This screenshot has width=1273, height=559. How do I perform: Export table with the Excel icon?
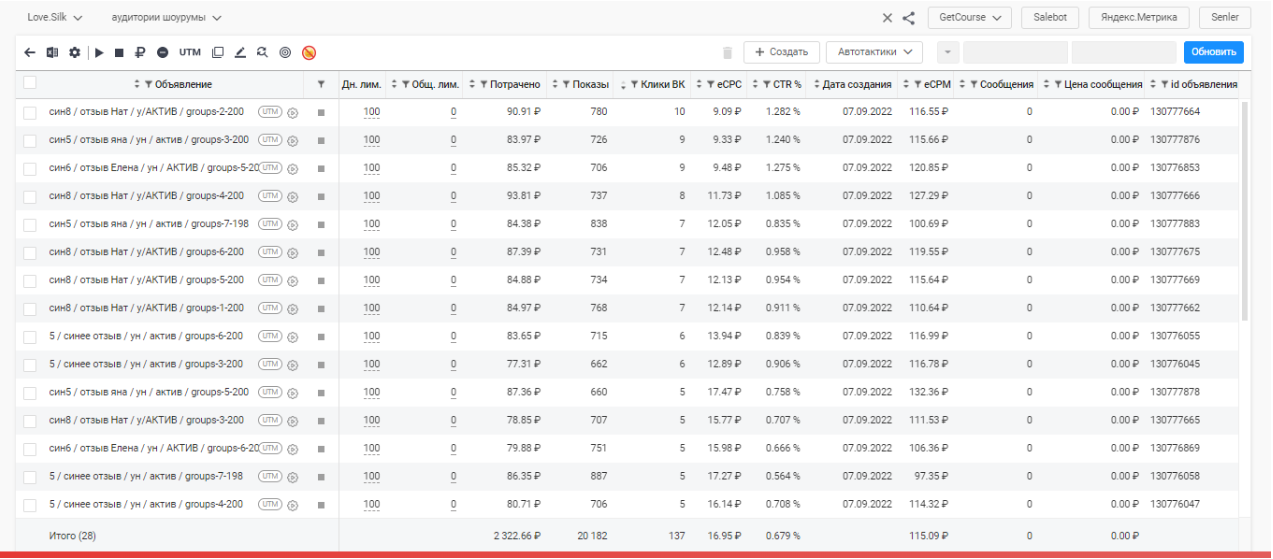click(x=52, y=52)
